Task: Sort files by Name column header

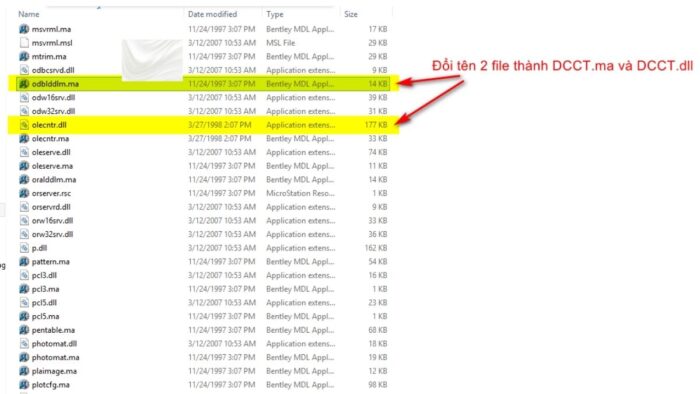Action: coord(29,14)
